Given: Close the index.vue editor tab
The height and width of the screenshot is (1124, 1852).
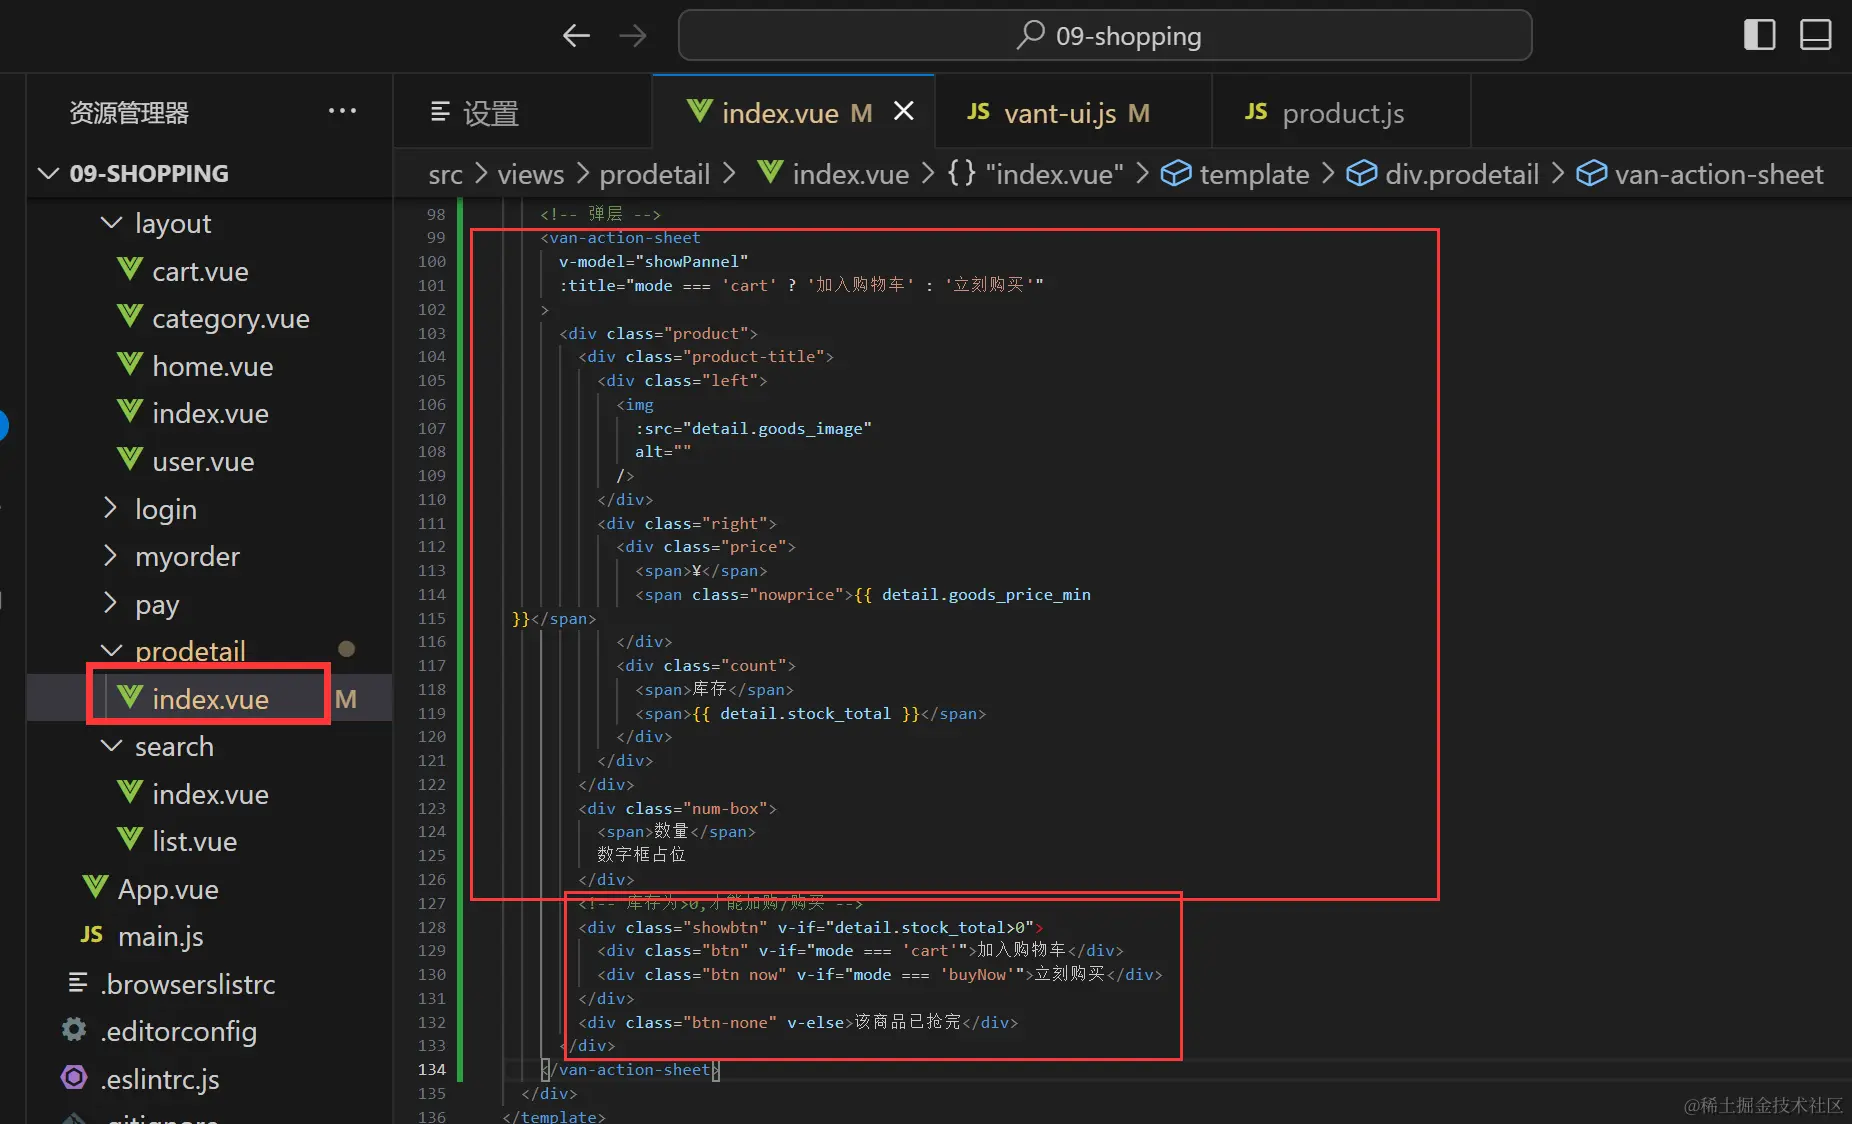Looking at the screenshot, I should tap(904, 111).
